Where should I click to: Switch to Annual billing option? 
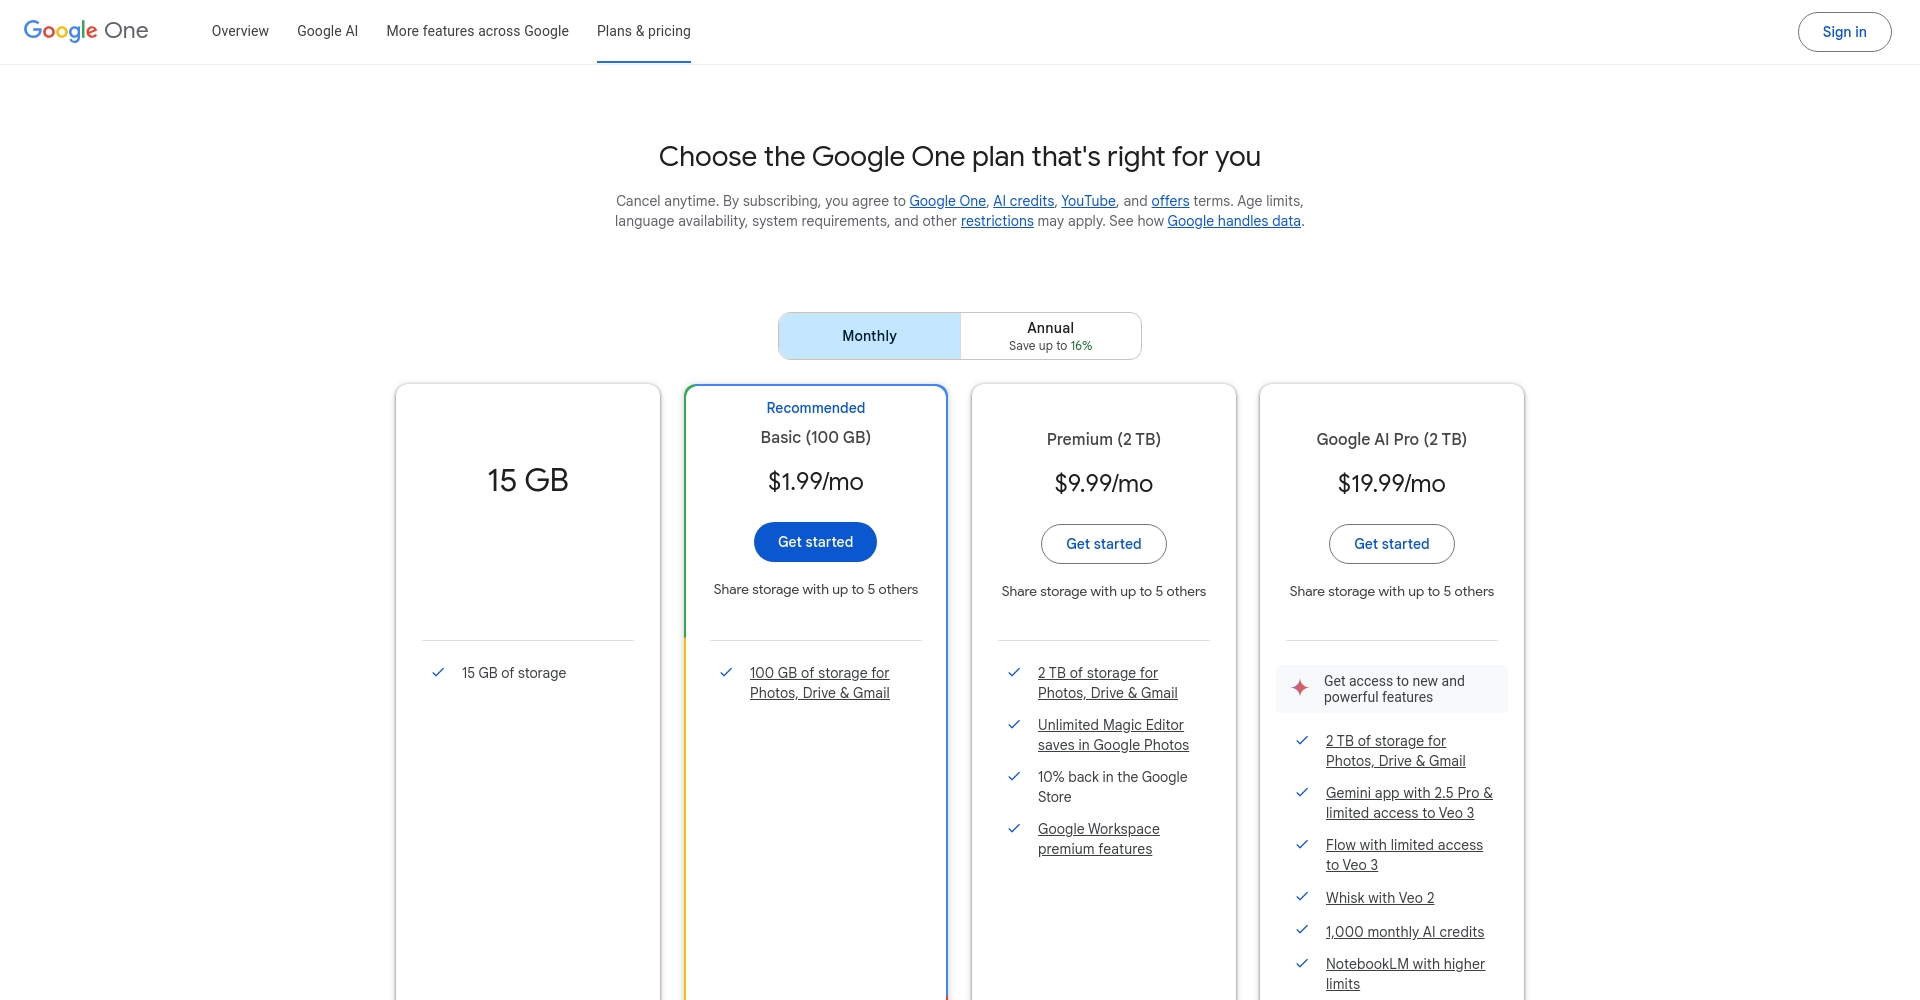tap(1050, 336)
